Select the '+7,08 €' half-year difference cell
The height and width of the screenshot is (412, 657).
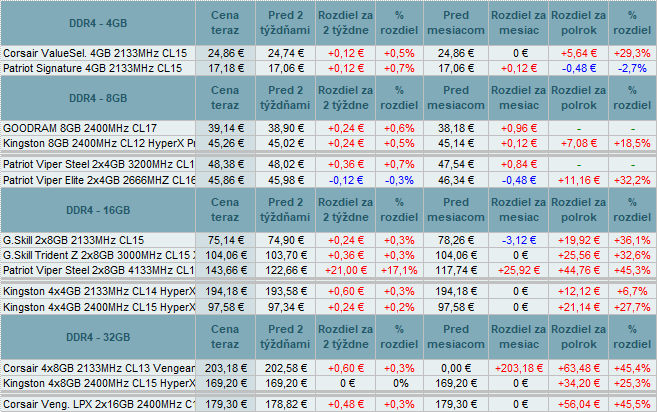point(578,143)
